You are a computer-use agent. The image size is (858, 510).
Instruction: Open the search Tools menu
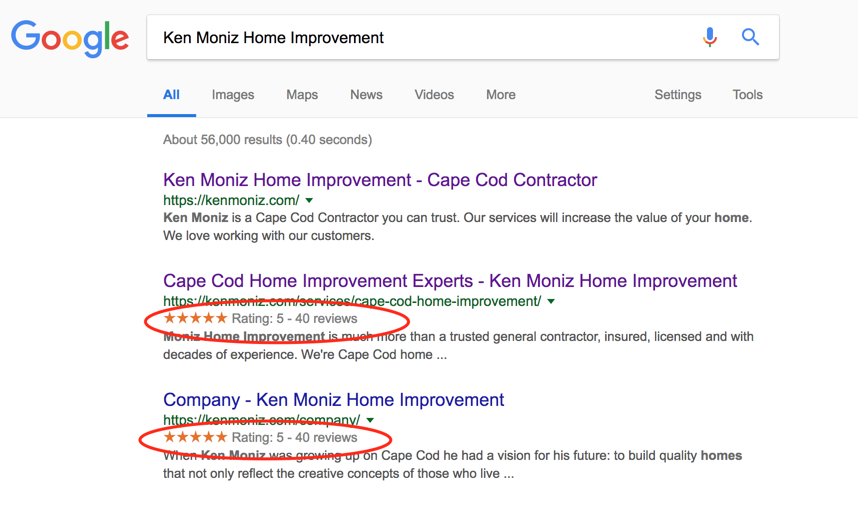747,95
